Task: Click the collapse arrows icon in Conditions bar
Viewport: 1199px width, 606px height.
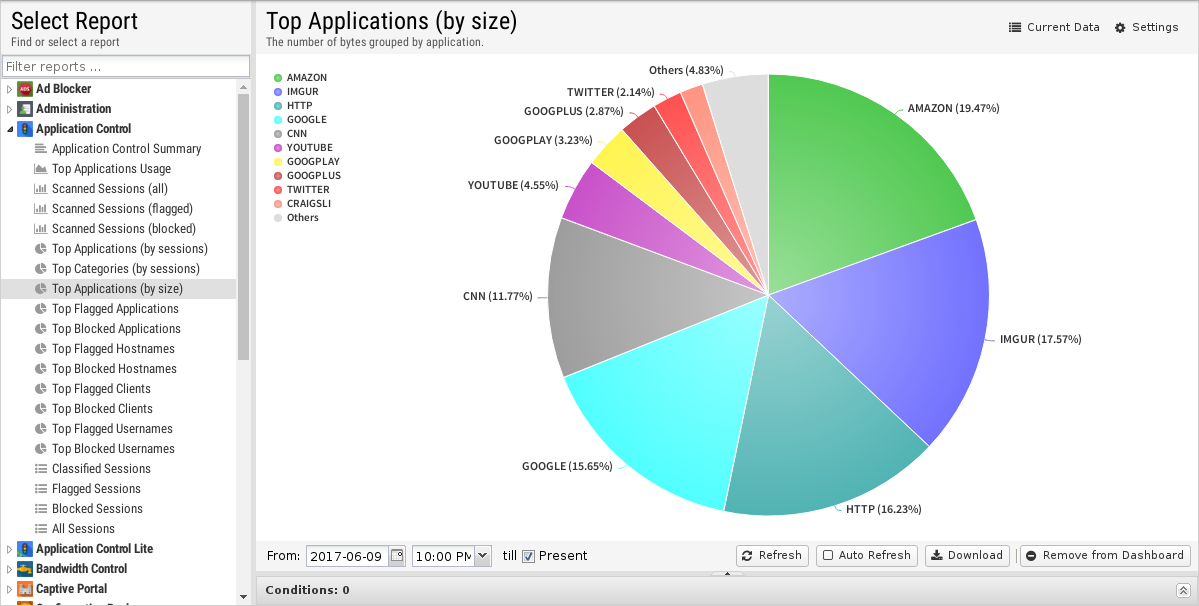Action: point(1183,590)
